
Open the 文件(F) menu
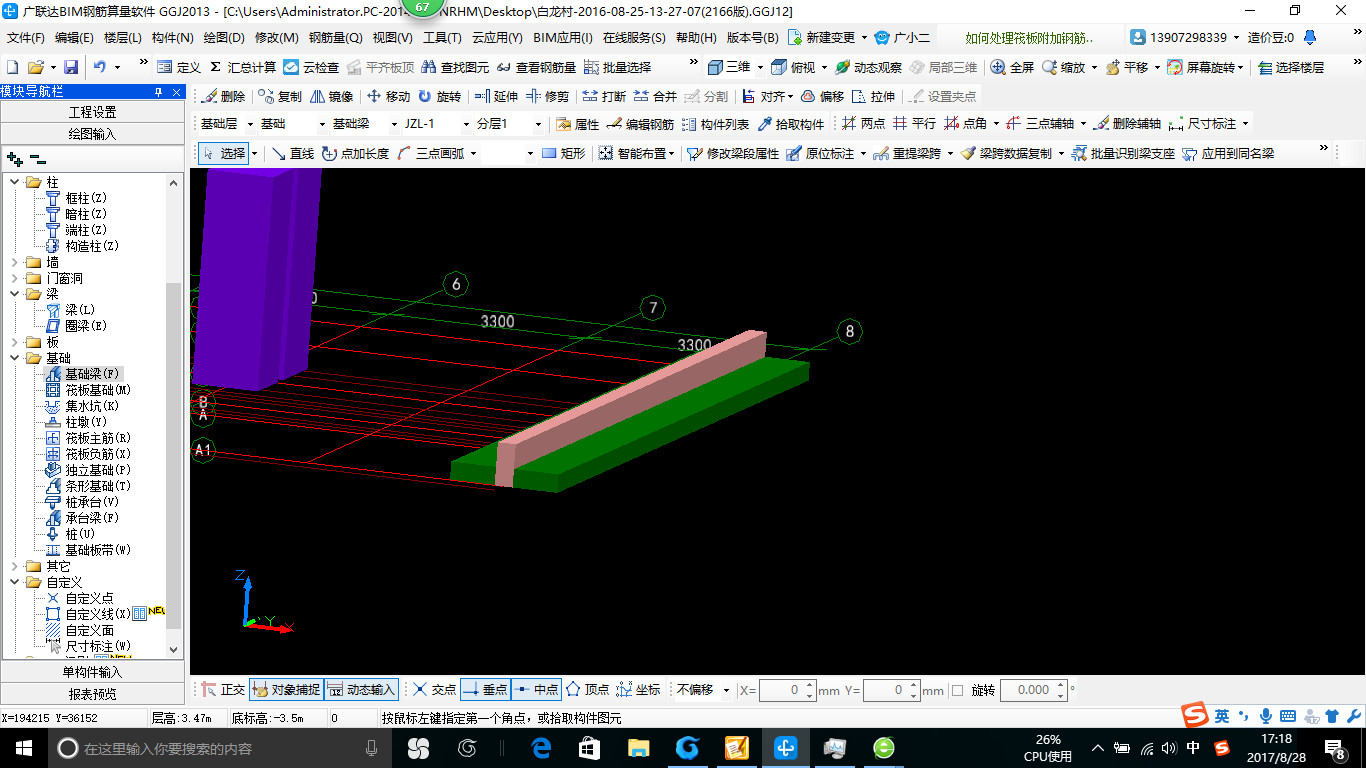(25, 38)
